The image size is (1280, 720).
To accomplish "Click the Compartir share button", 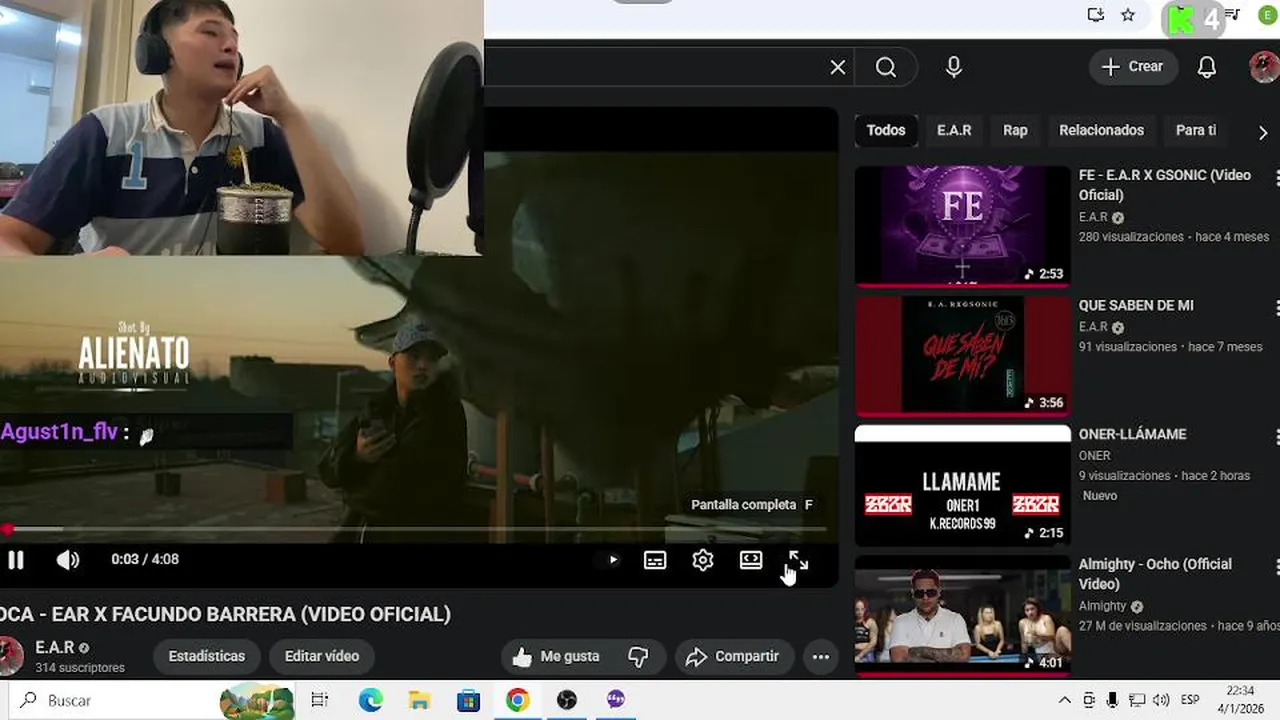I will coord(733,656).
